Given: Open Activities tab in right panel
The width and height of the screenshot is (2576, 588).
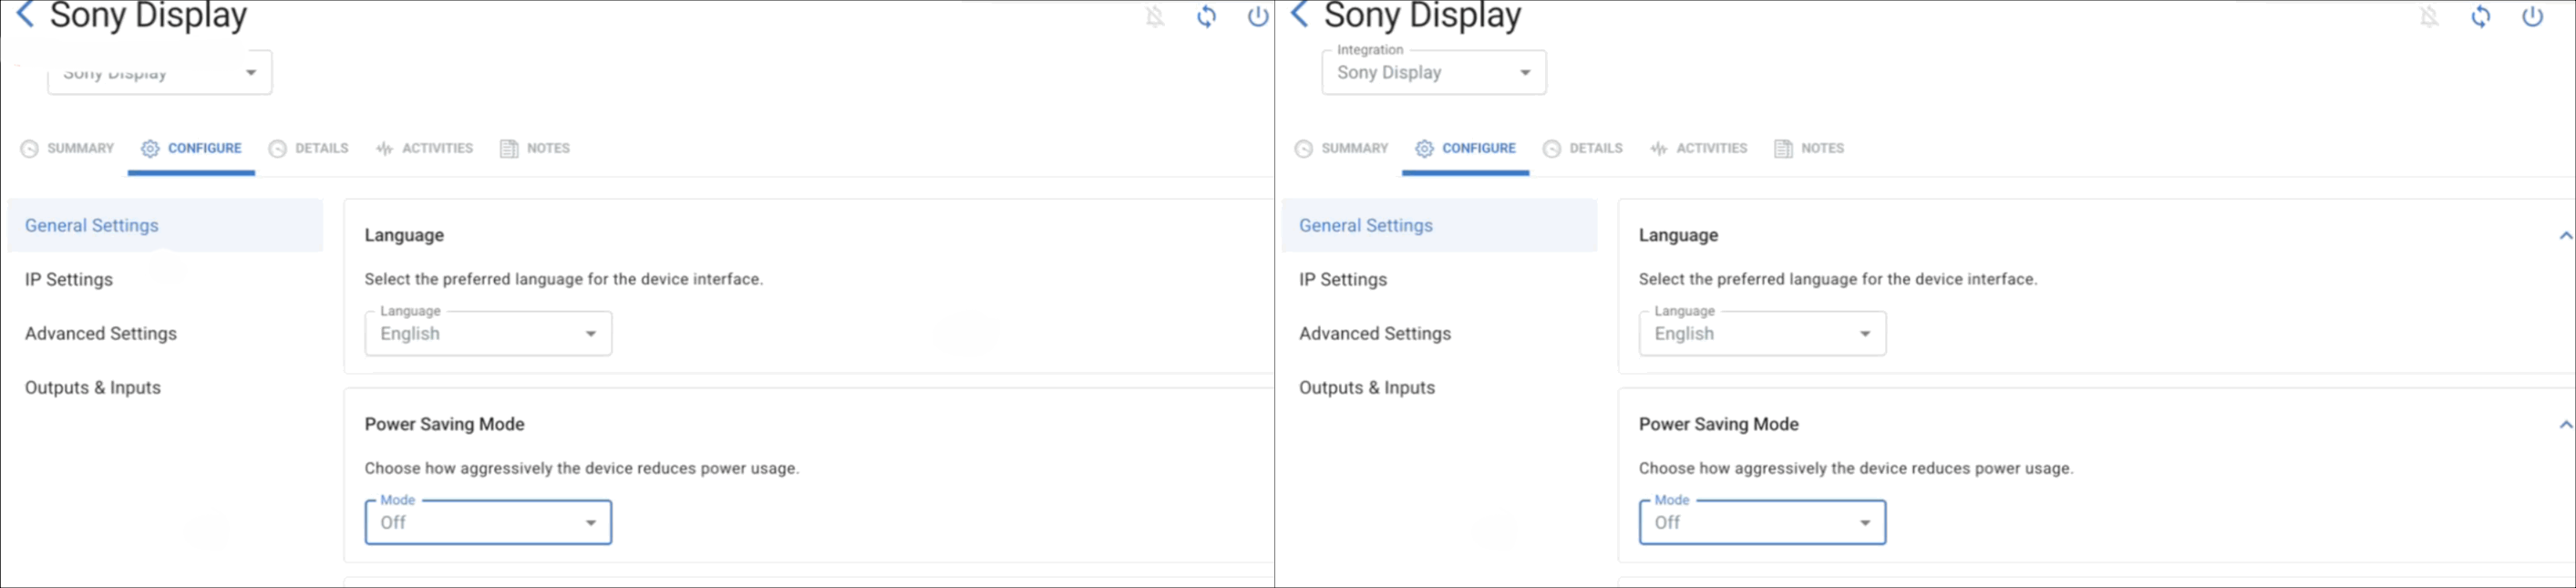Looking at the screenshot, I should click(x=1699, y=148).
